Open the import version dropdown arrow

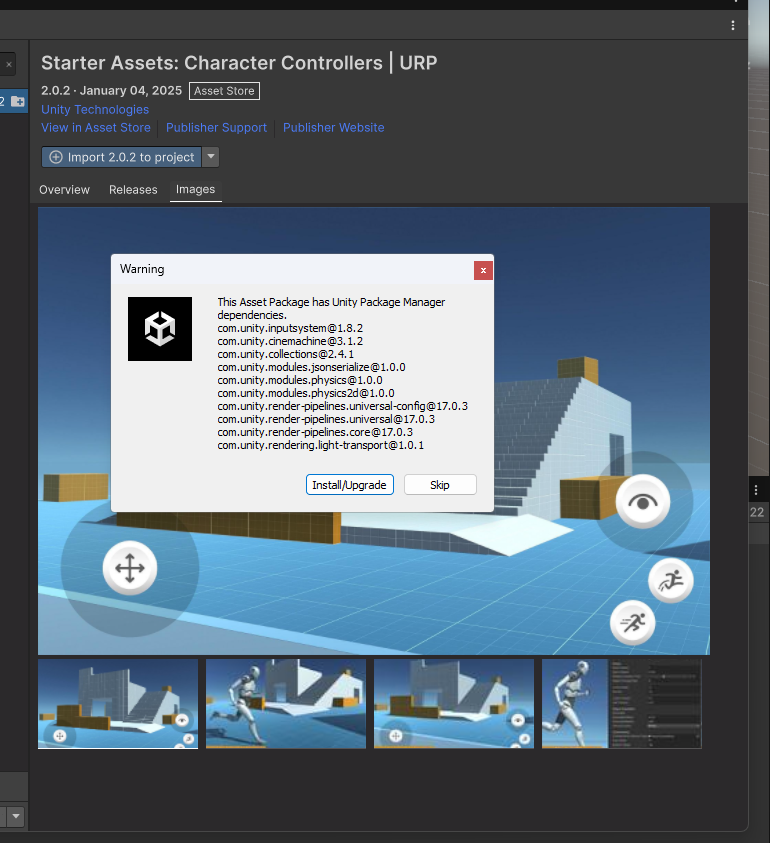coord(211,157)
